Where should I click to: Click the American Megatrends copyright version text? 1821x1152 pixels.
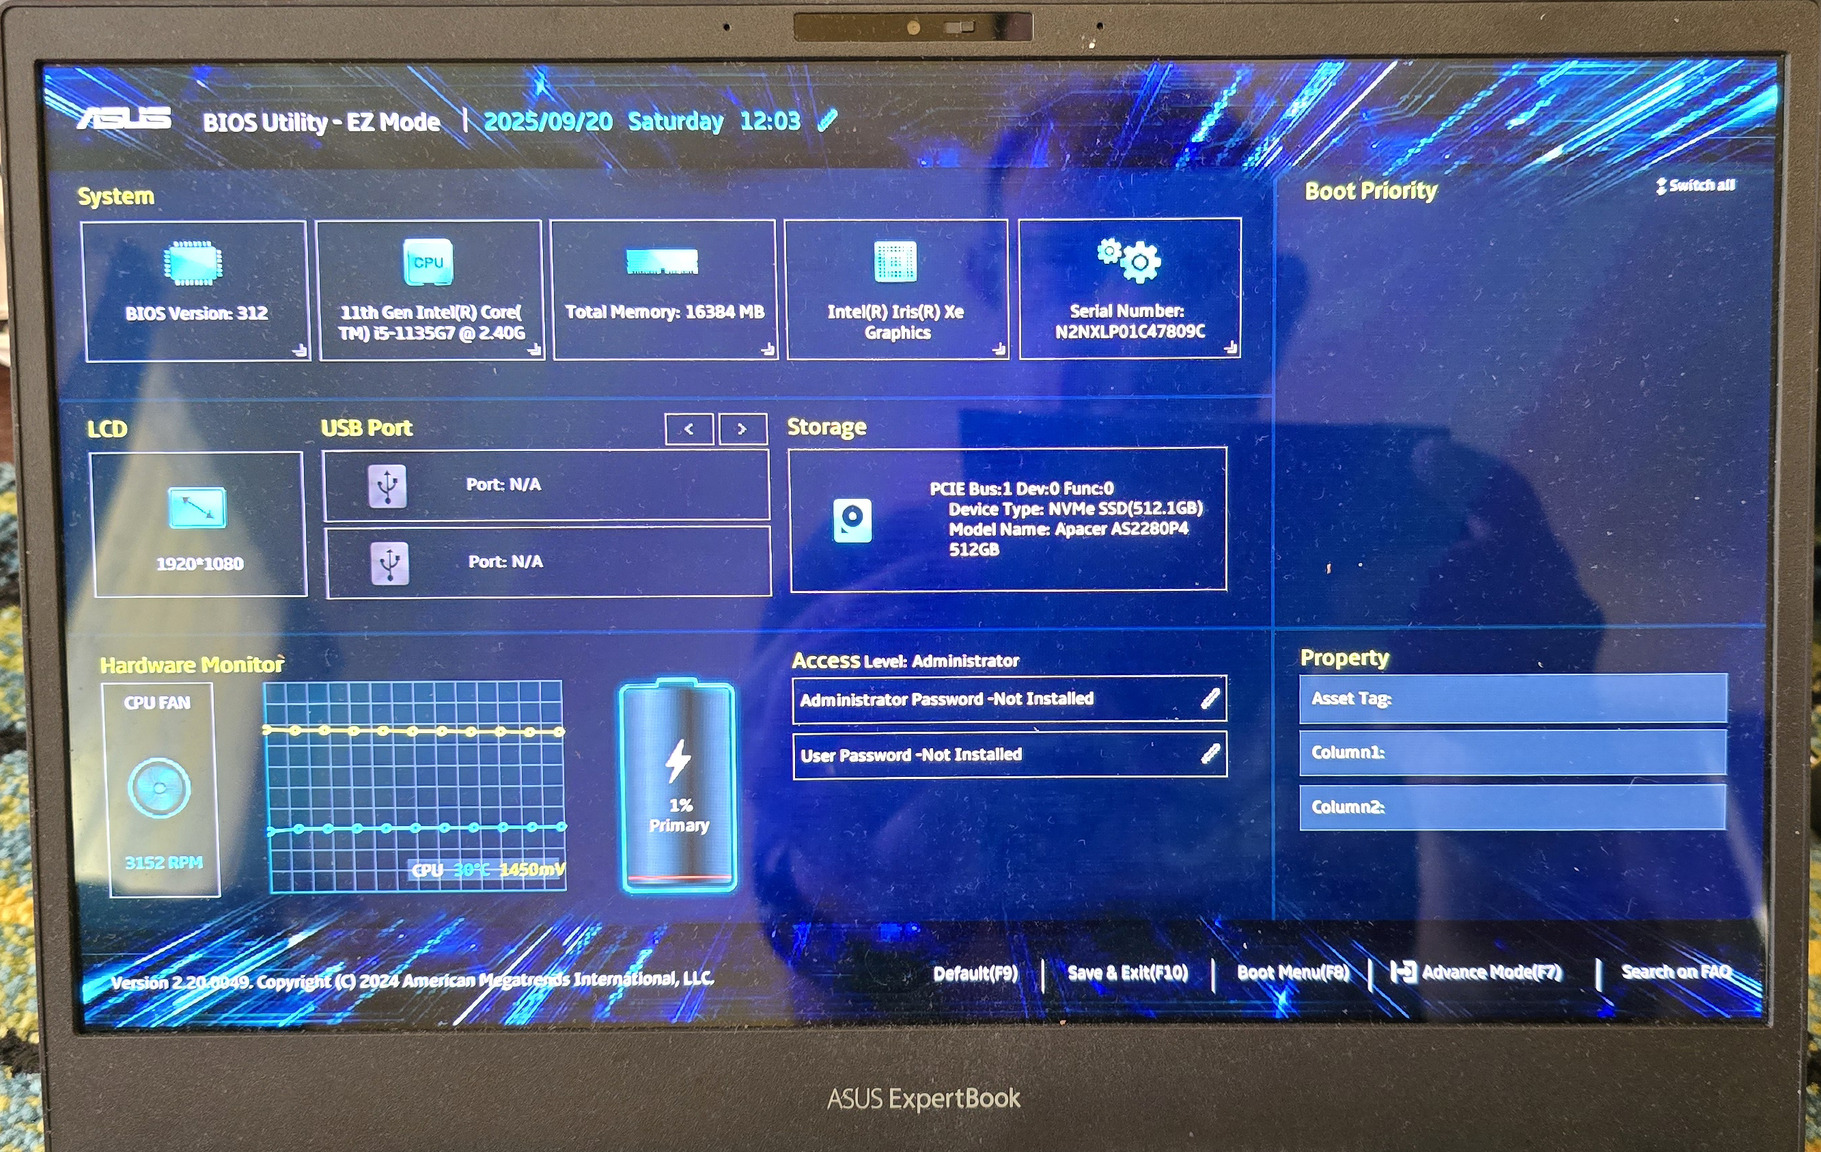[x=412, y=981]
